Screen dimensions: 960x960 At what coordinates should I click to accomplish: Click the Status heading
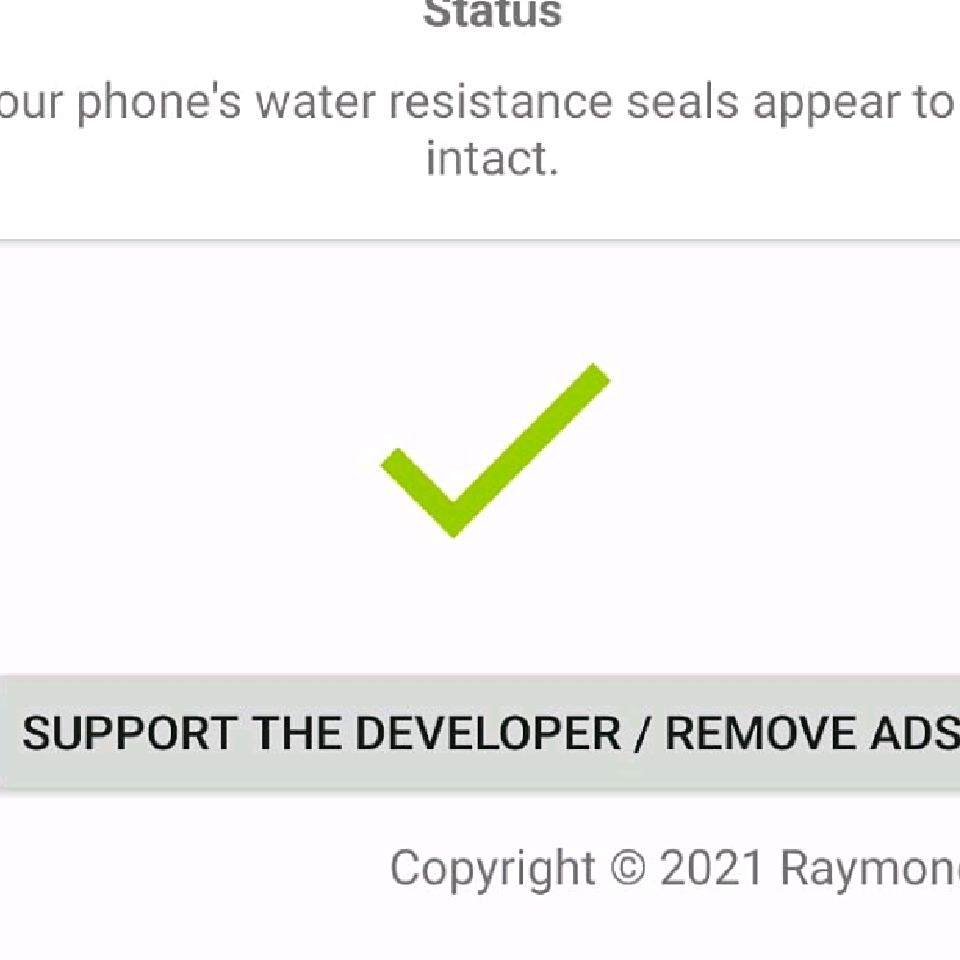pyautogui.click(x=492, y=14)
